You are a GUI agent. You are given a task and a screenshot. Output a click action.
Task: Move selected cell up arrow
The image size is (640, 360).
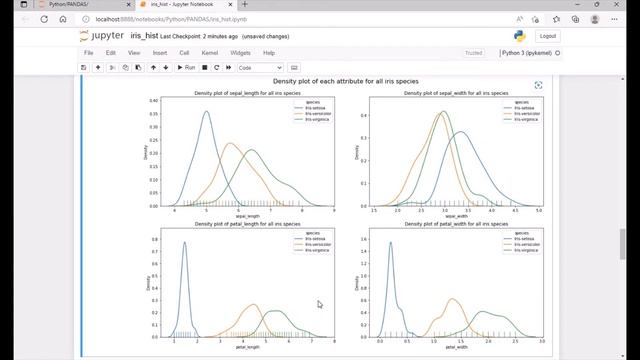[153, 68]
